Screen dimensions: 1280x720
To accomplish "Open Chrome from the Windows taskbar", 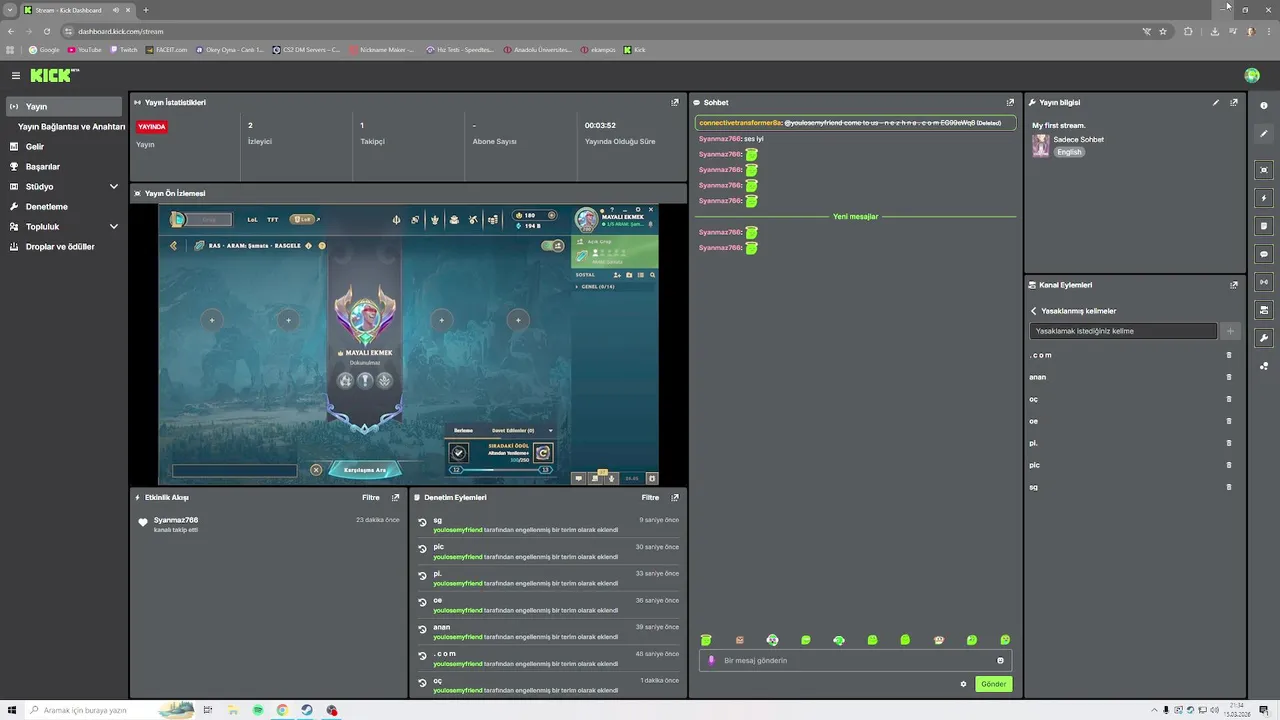I will [x=282, y=710].
